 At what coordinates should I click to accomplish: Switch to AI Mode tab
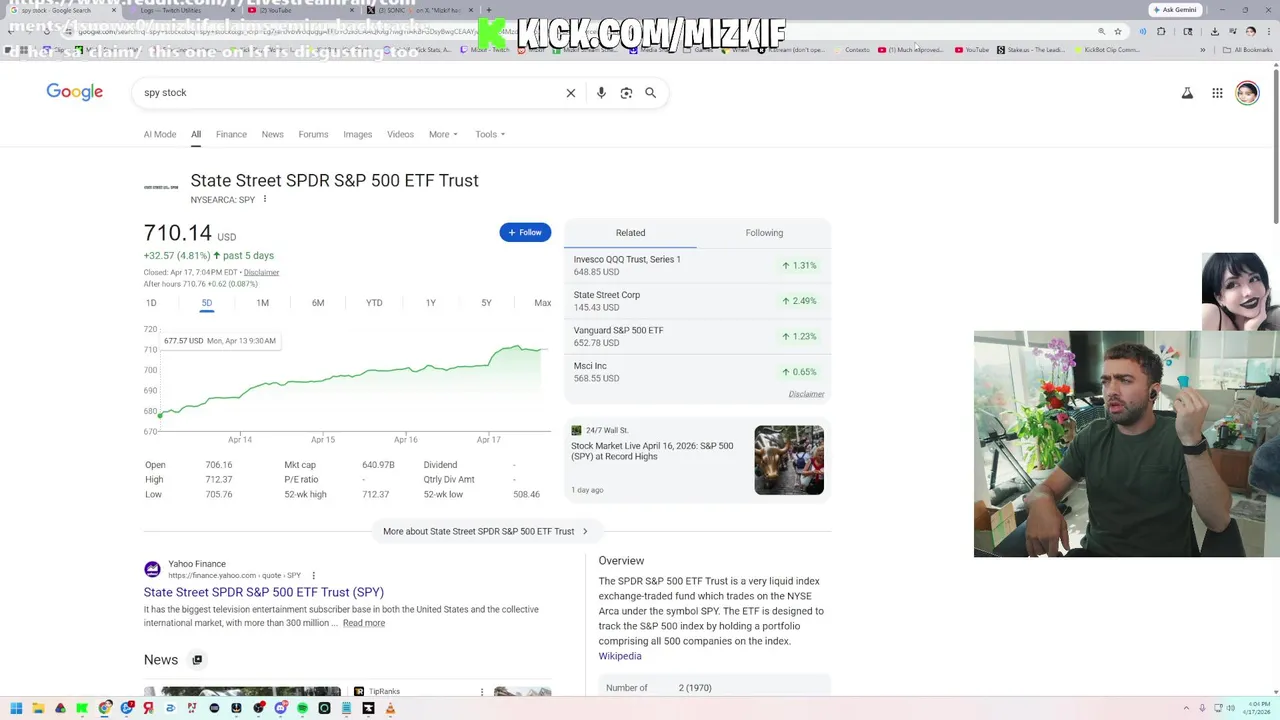pos(160,134)
